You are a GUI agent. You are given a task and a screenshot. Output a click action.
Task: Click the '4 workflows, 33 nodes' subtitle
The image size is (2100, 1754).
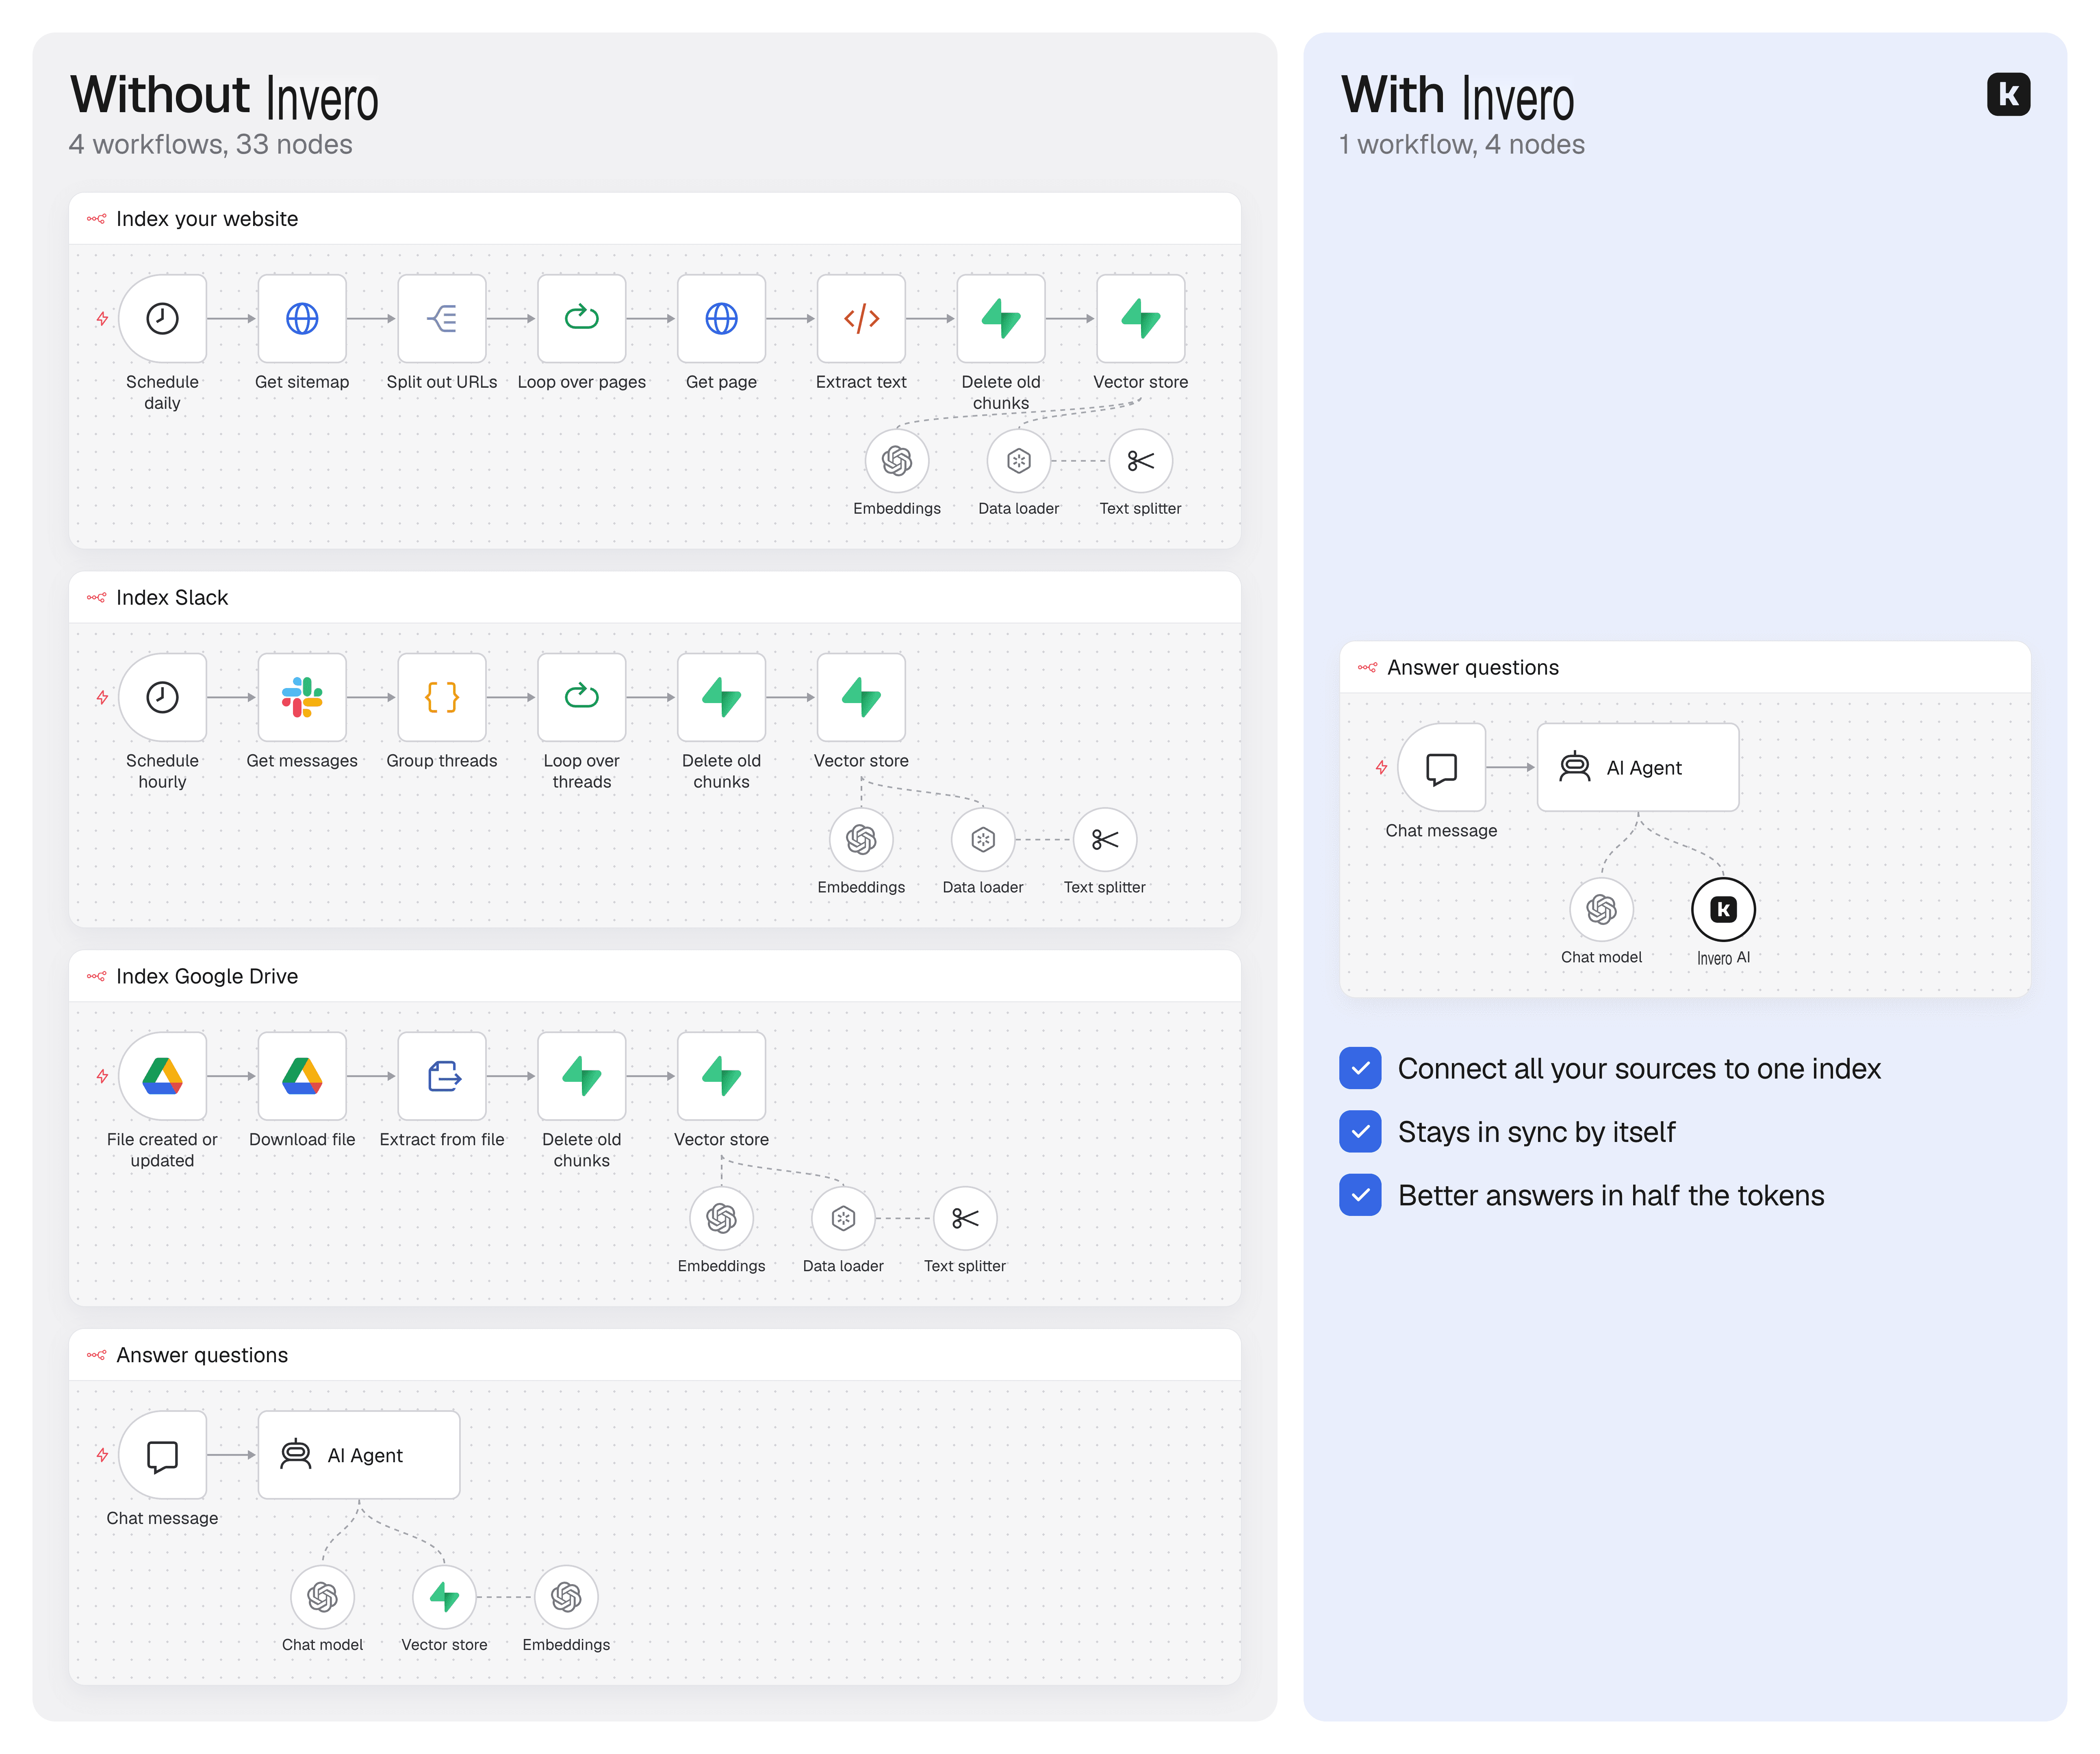pyautogui.click(x=210, y=145)
